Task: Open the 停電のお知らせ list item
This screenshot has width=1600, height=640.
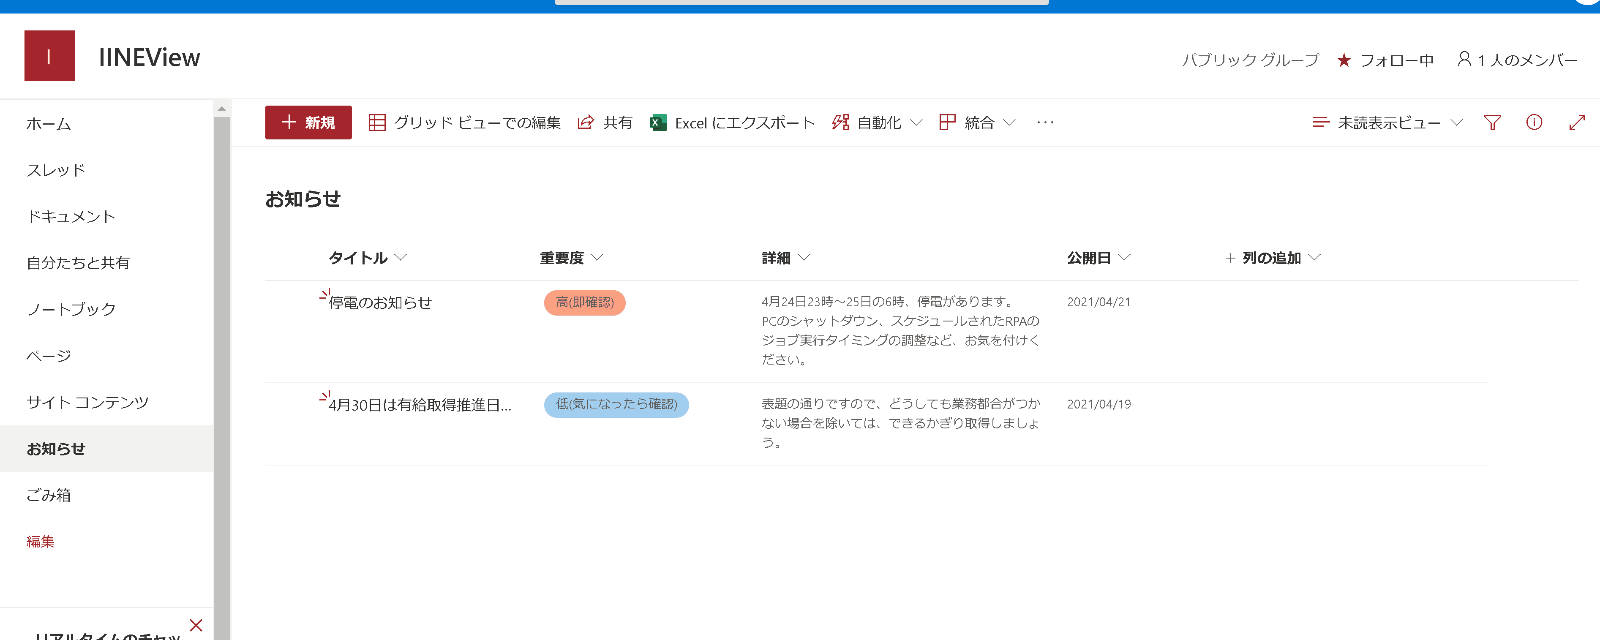Action: 380,303
